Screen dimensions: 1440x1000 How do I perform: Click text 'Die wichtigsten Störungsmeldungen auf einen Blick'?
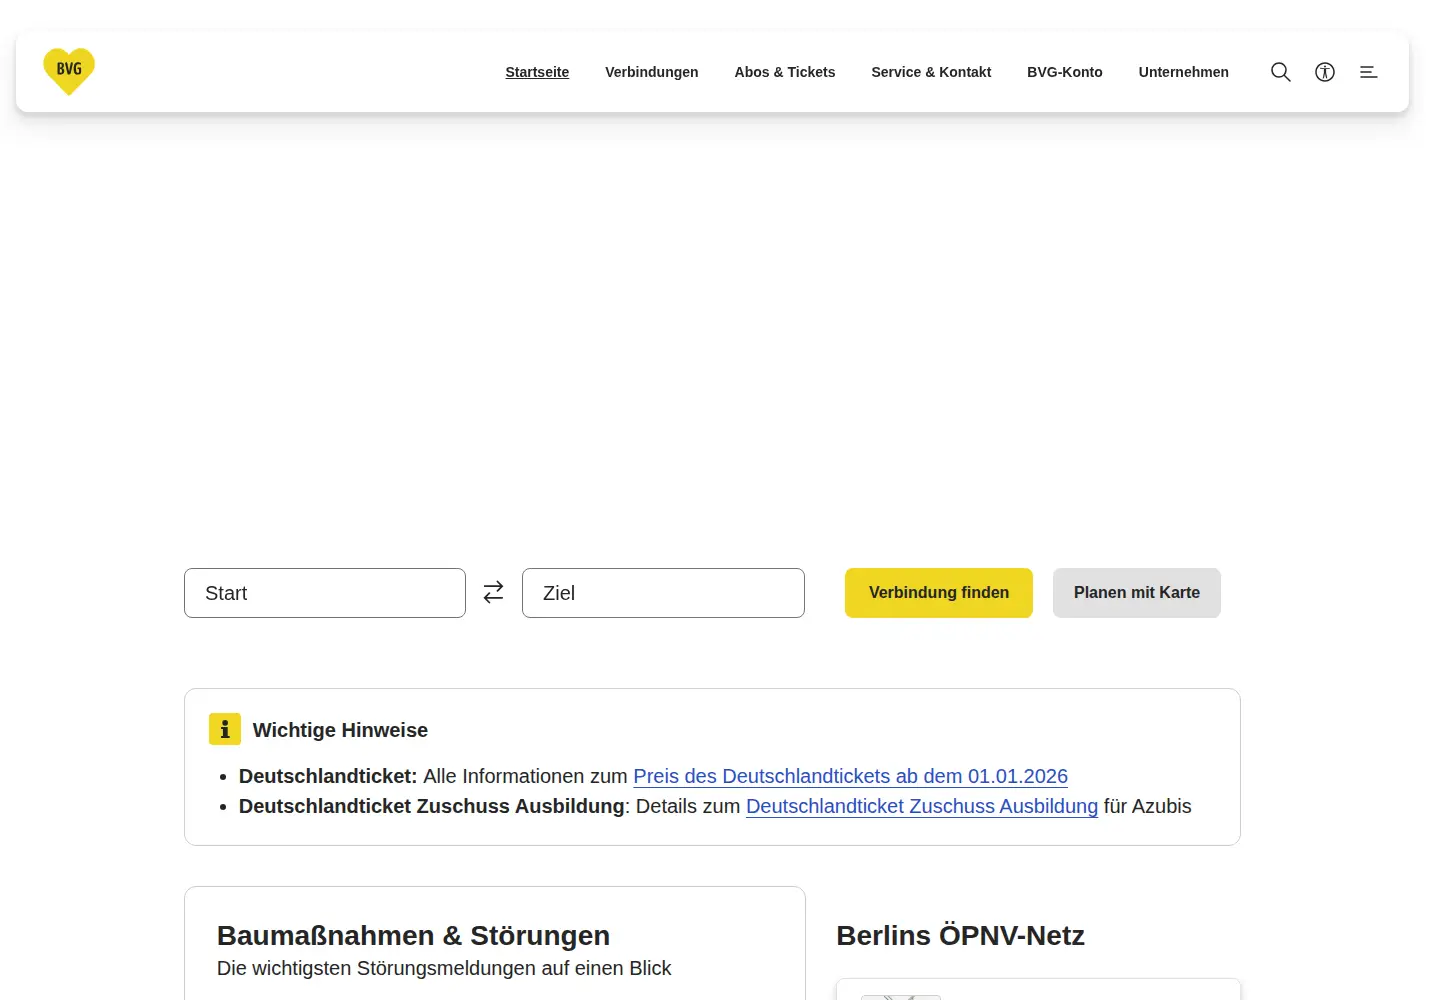tap(444, 968)
